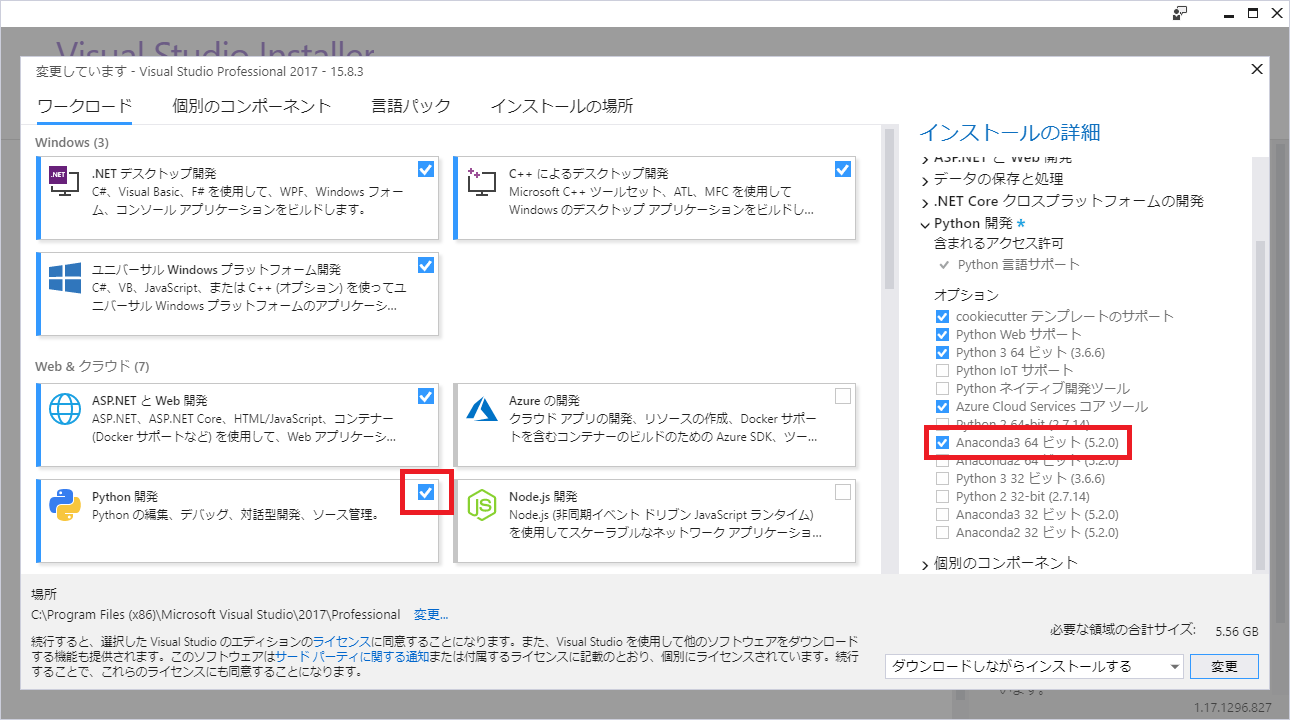Click the オプション label in details
Screen dimensions: 1290x720
tap(966, 295)
